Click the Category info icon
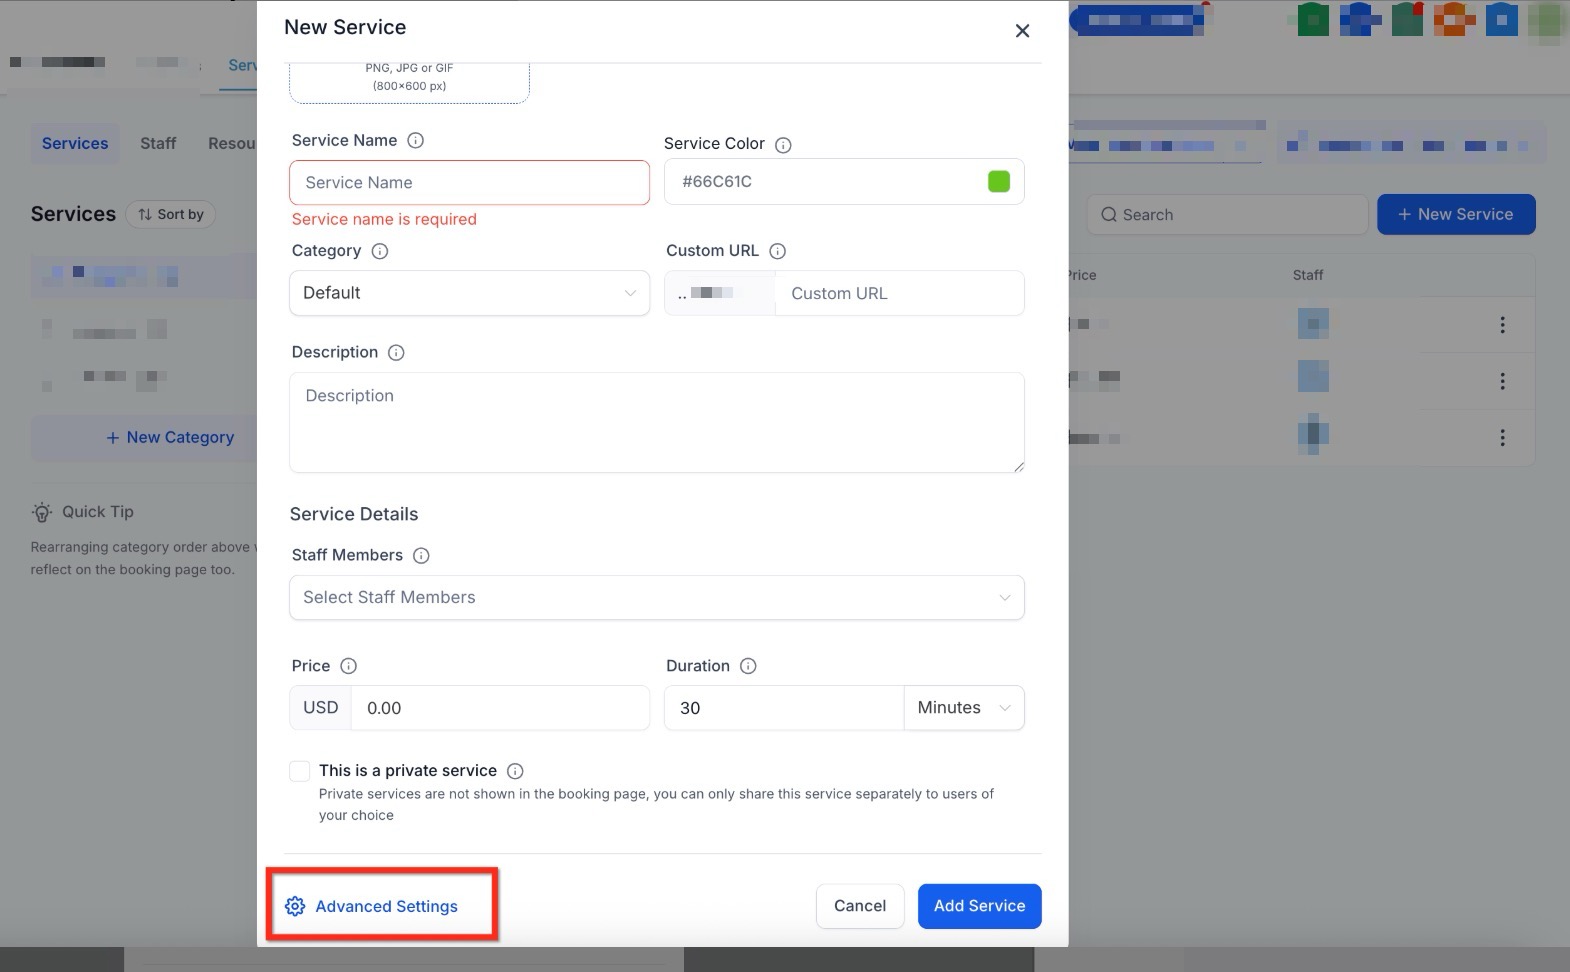This screenshot has height=972, width=1570. pyautogui.click(x=380, y=252)
